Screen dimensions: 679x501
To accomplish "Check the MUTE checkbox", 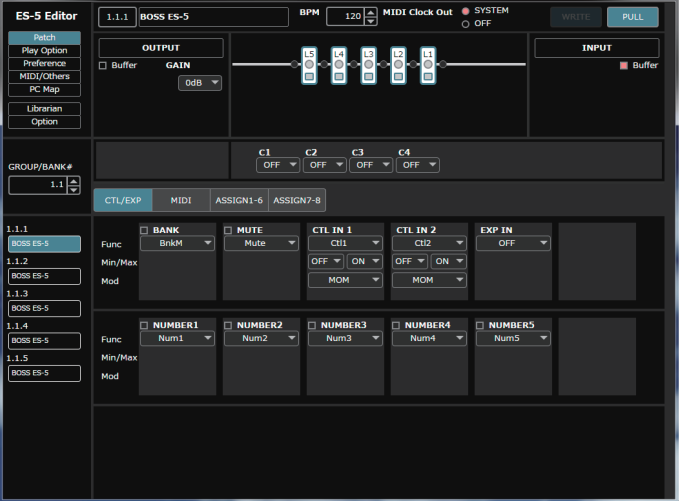I will pos(229,230).
